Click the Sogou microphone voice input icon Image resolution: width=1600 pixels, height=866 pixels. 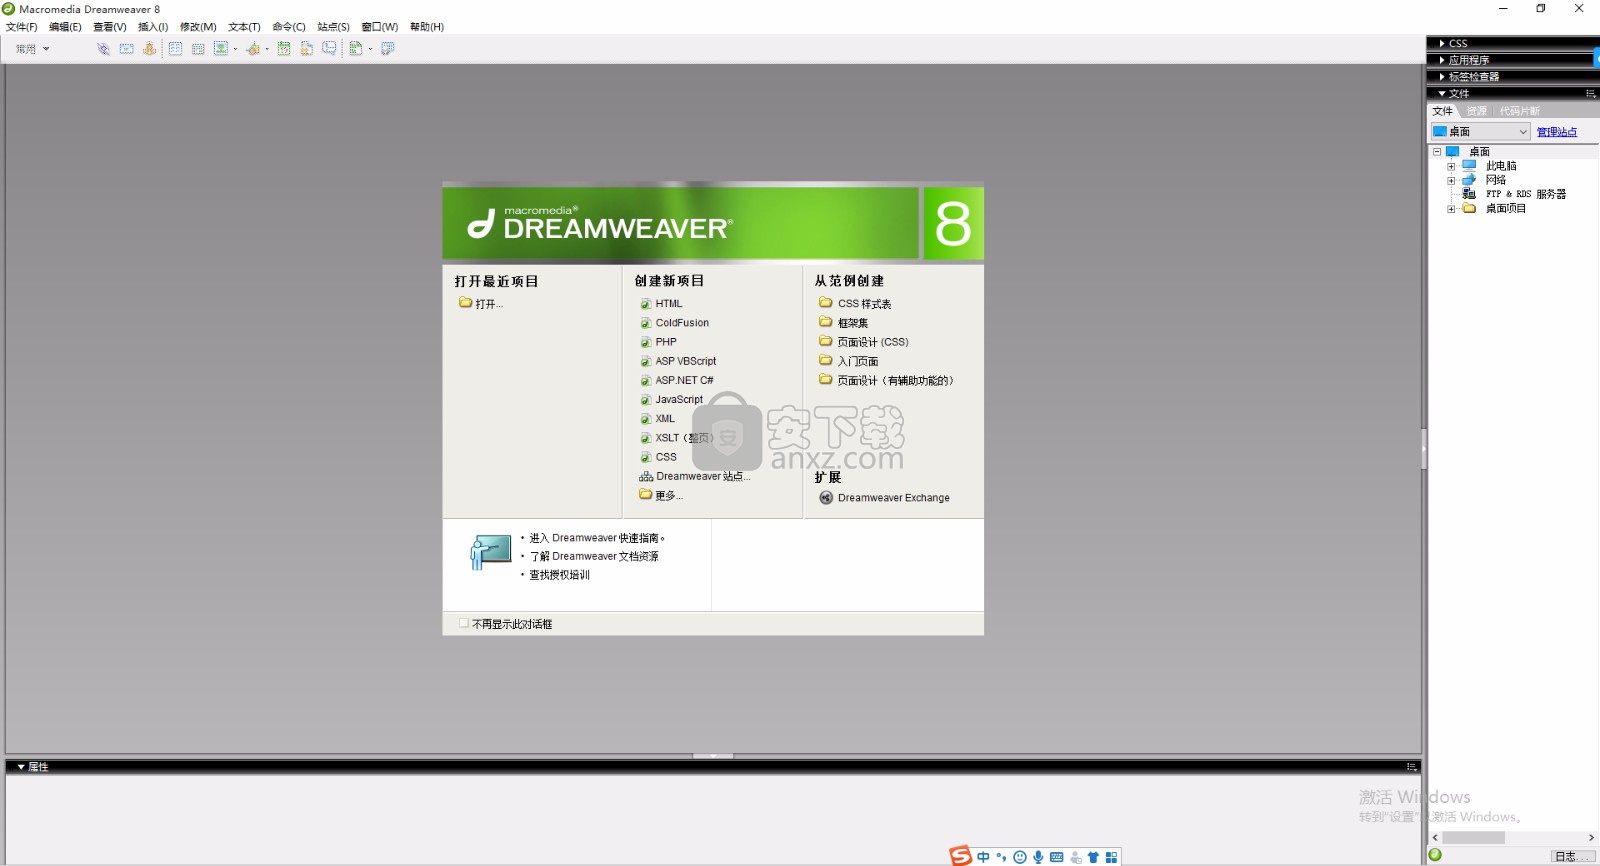tap(1038, 857)
